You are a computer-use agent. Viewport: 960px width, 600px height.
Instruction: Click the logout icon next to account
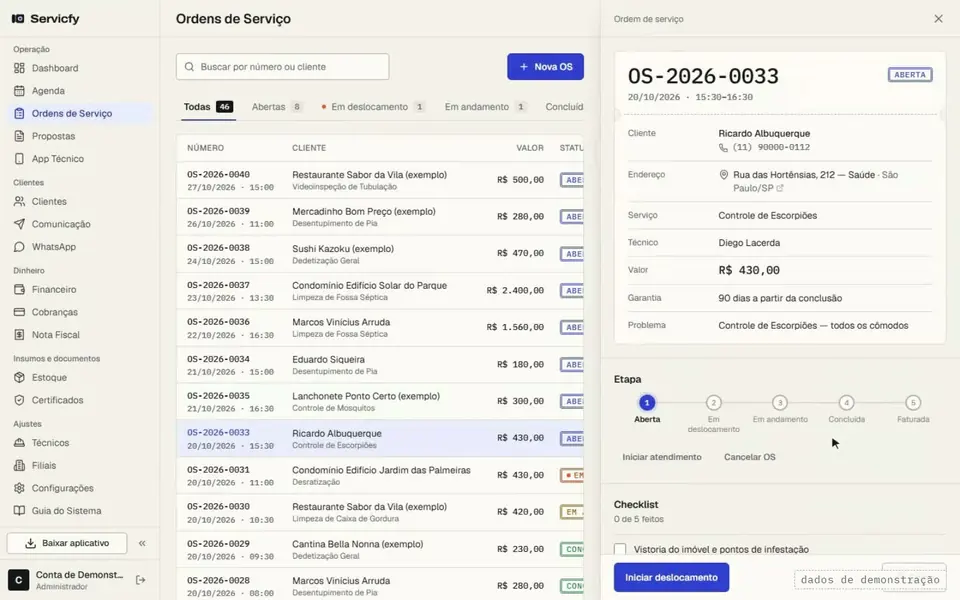(140, 580)
